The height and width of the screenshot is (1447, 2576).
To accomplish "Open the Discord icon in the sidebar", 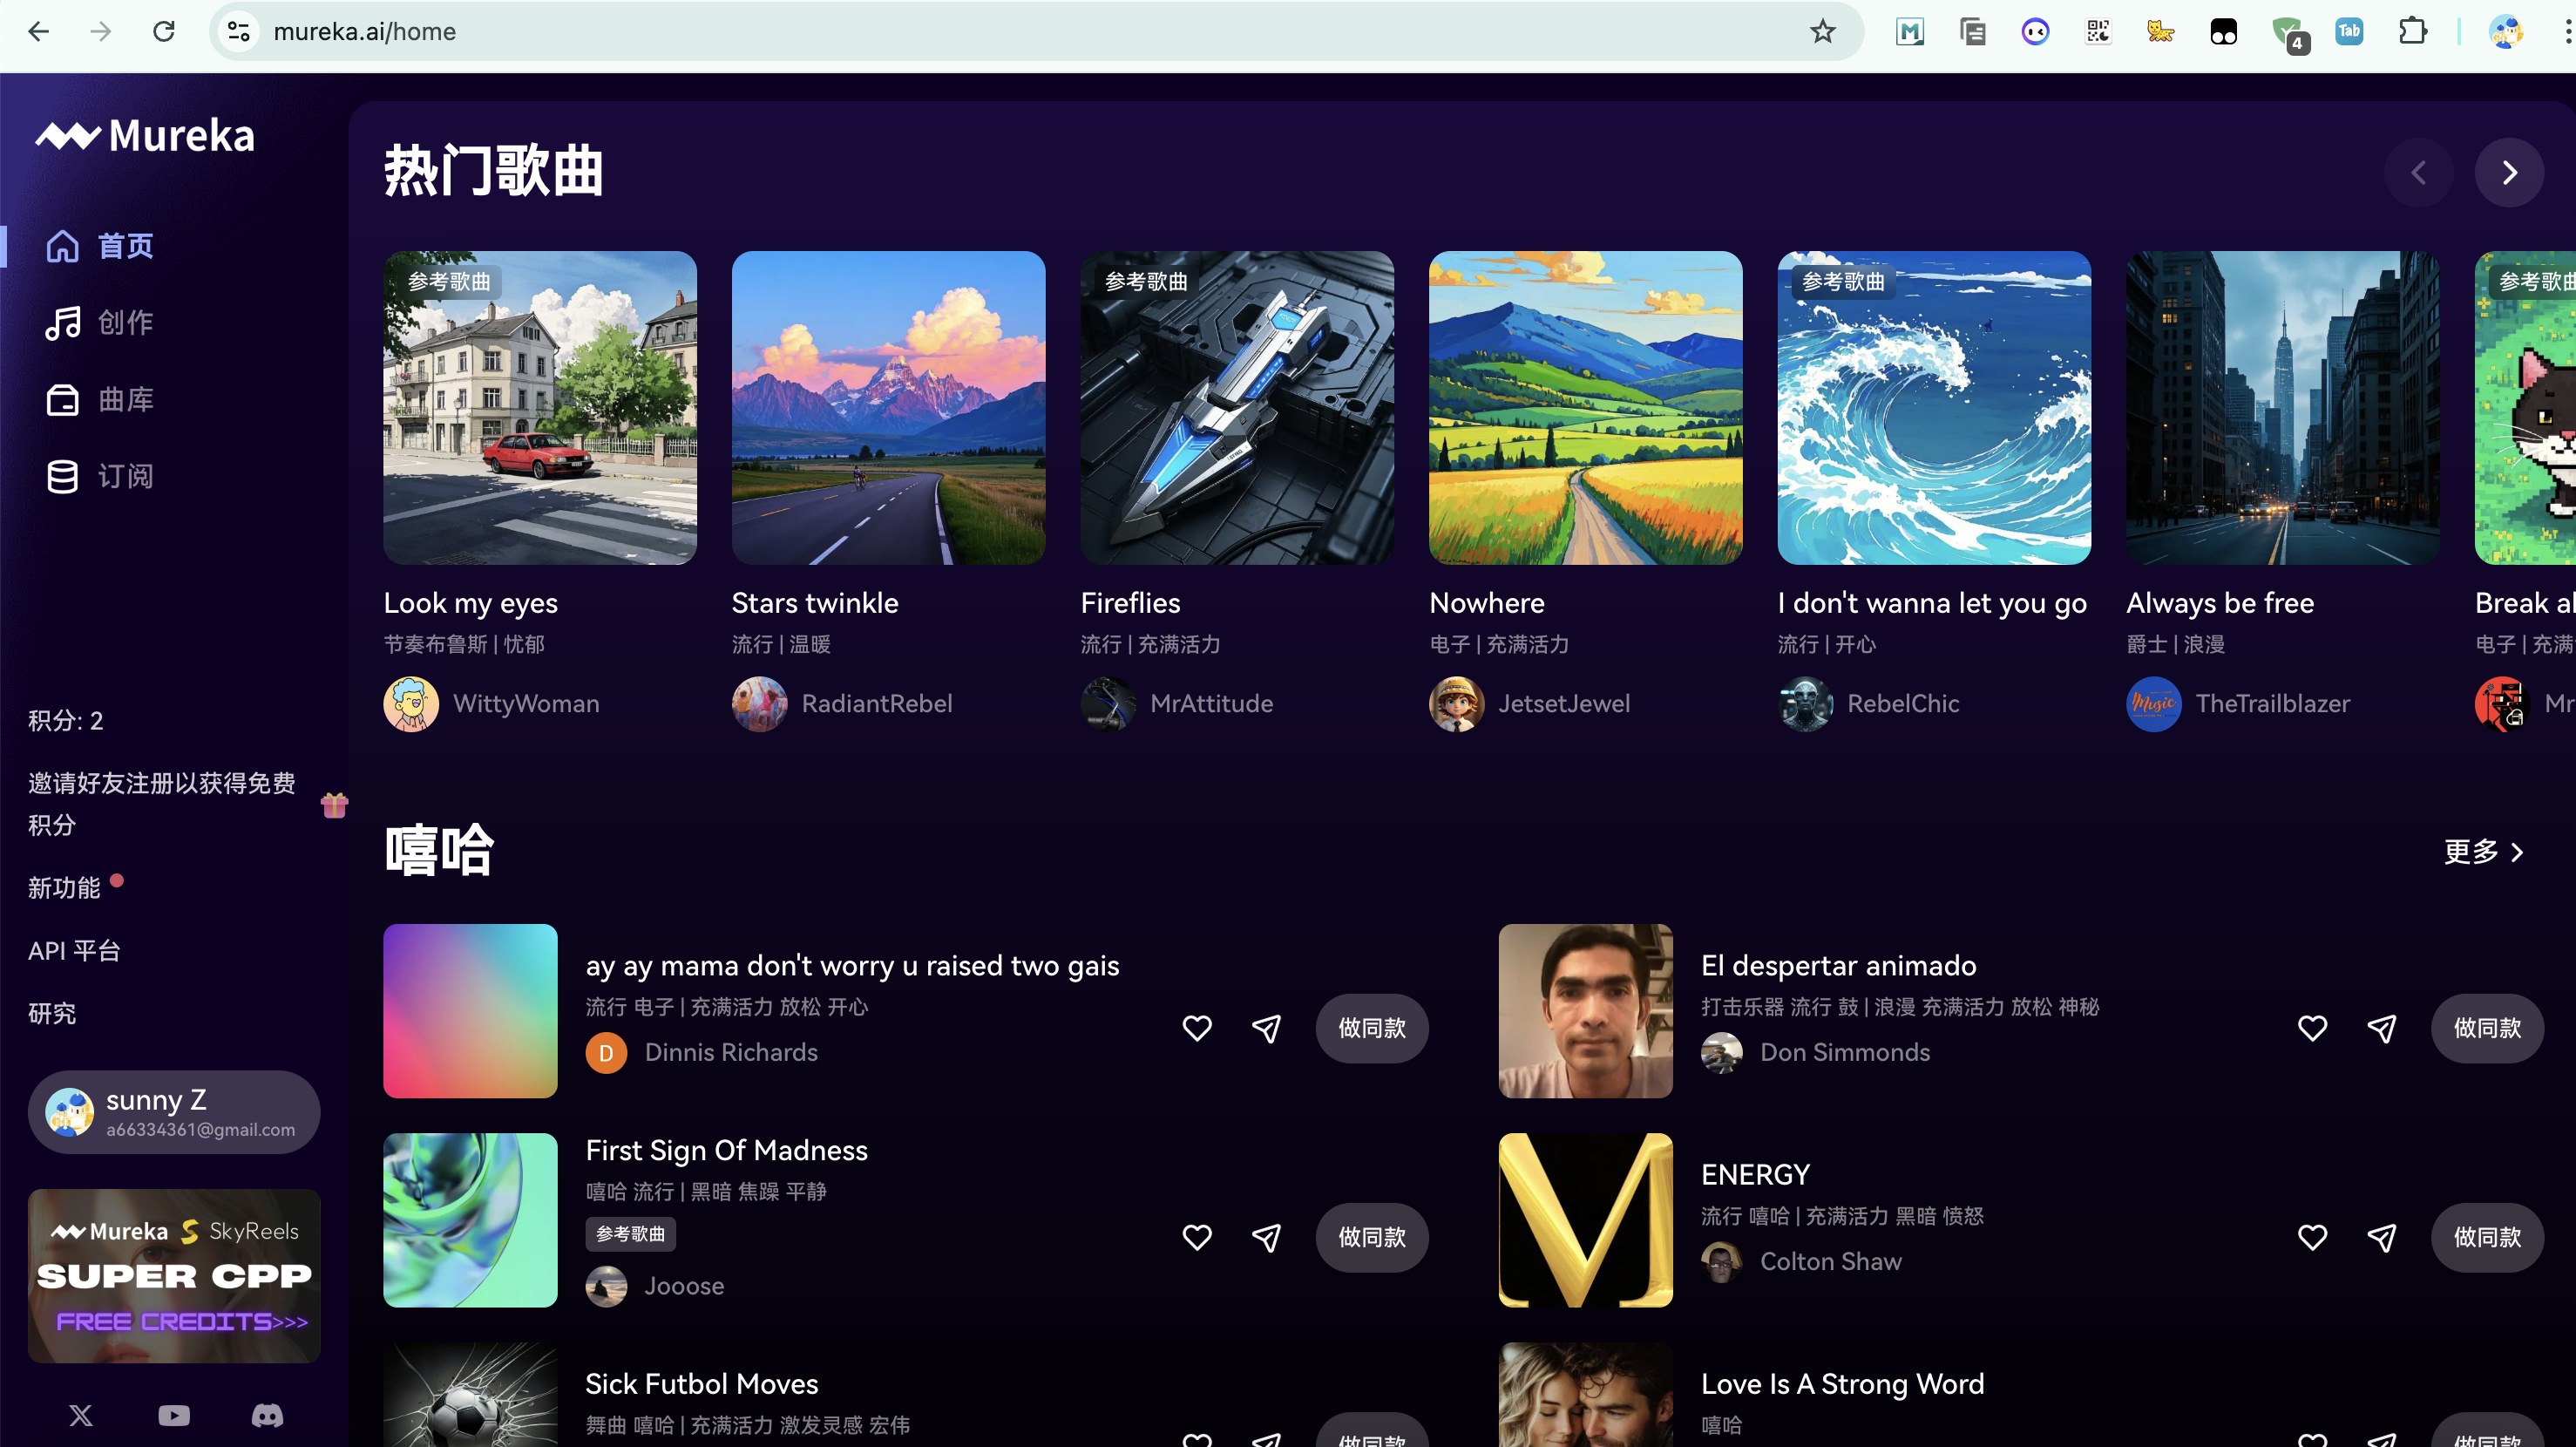I will coord(267,1415).
